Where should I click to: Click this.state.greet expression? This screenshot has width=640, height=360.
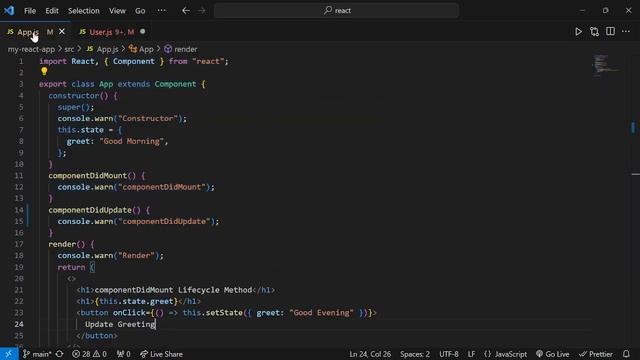pos(136,301)
